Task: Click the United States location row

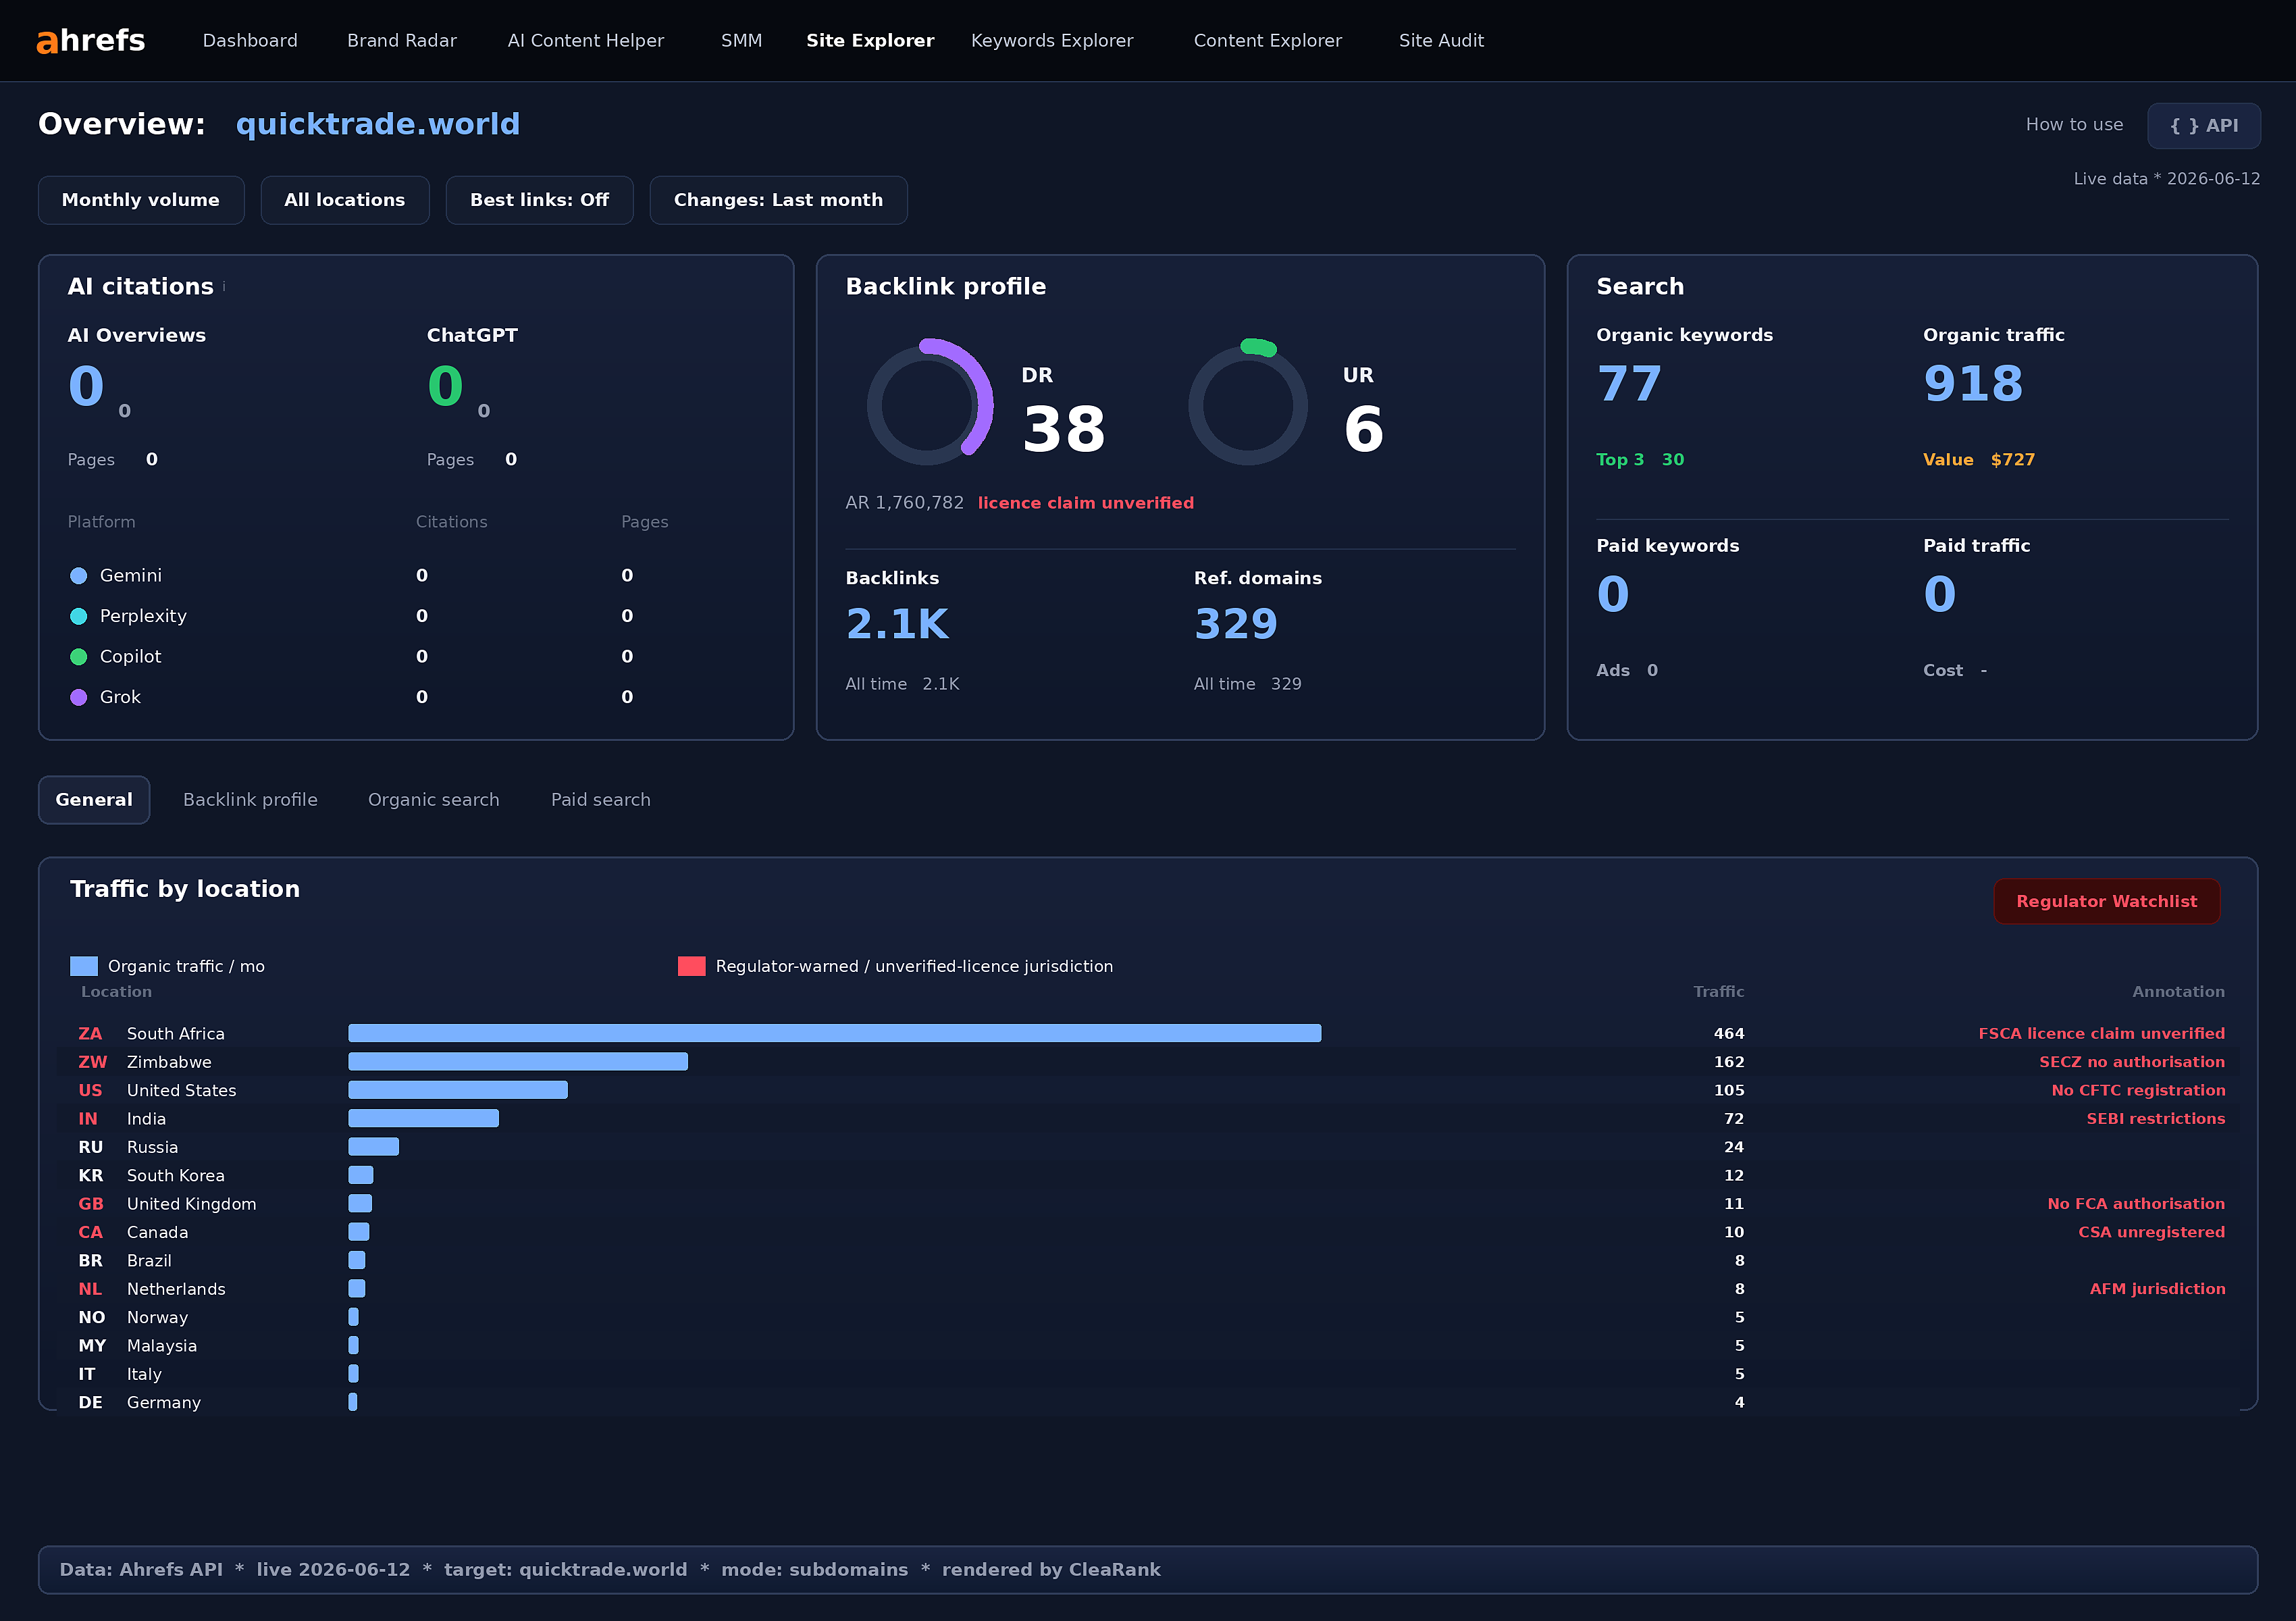Action: pyautogui.click(x=1148, y=1091)
